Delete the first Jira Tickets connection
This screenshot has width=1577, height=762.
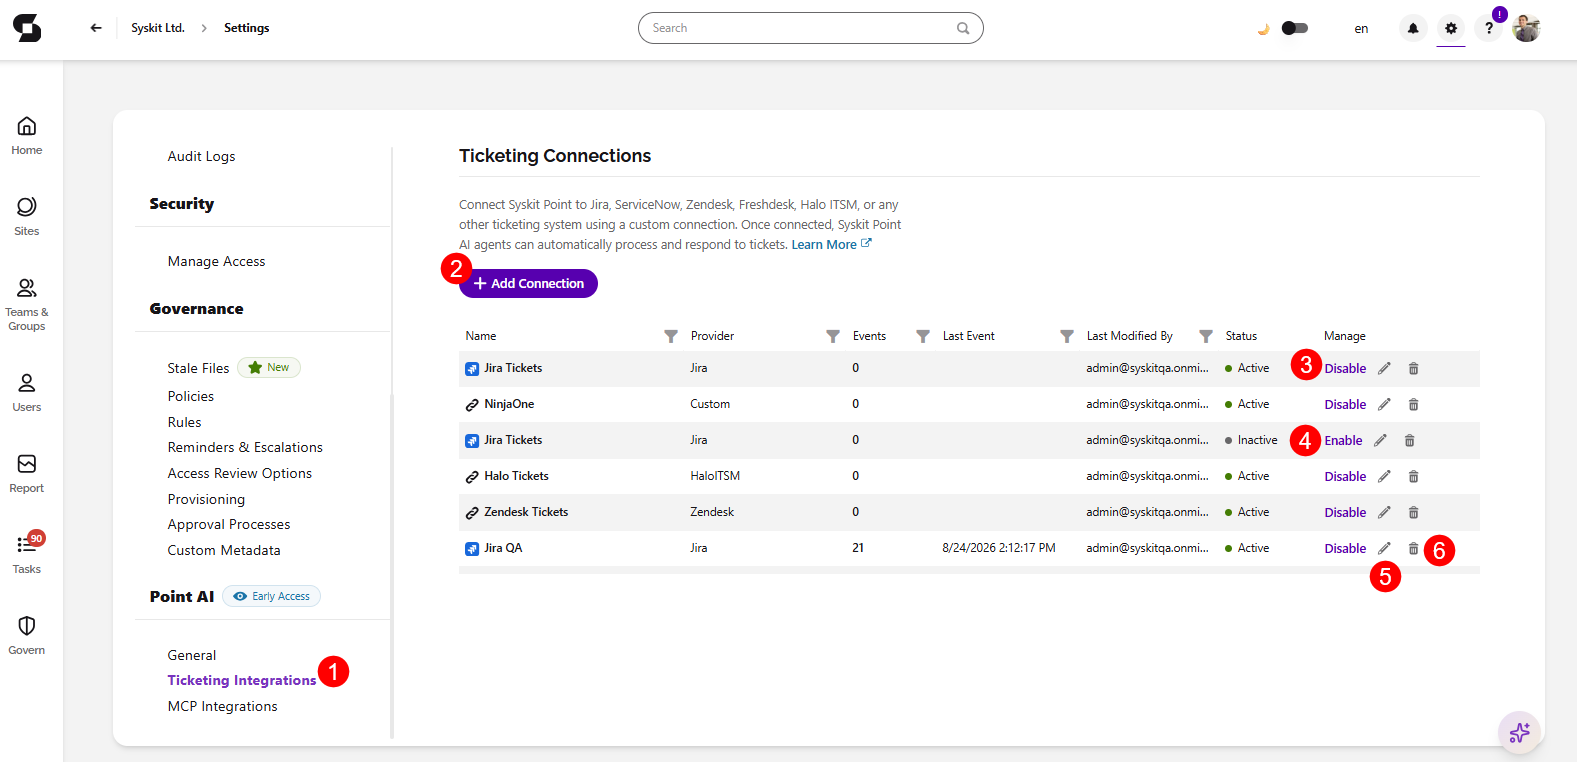(x=1413, y=368)
